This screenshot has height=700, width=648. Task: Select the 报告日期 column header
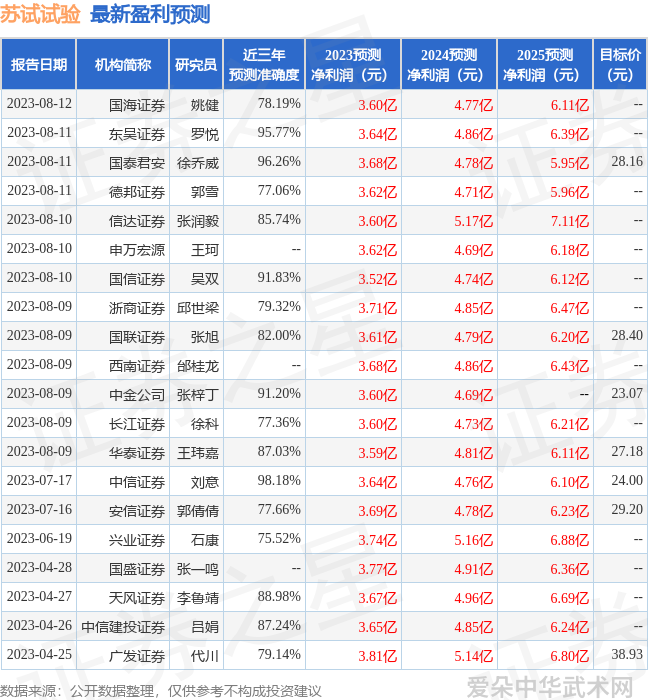(x=39, y=64)
